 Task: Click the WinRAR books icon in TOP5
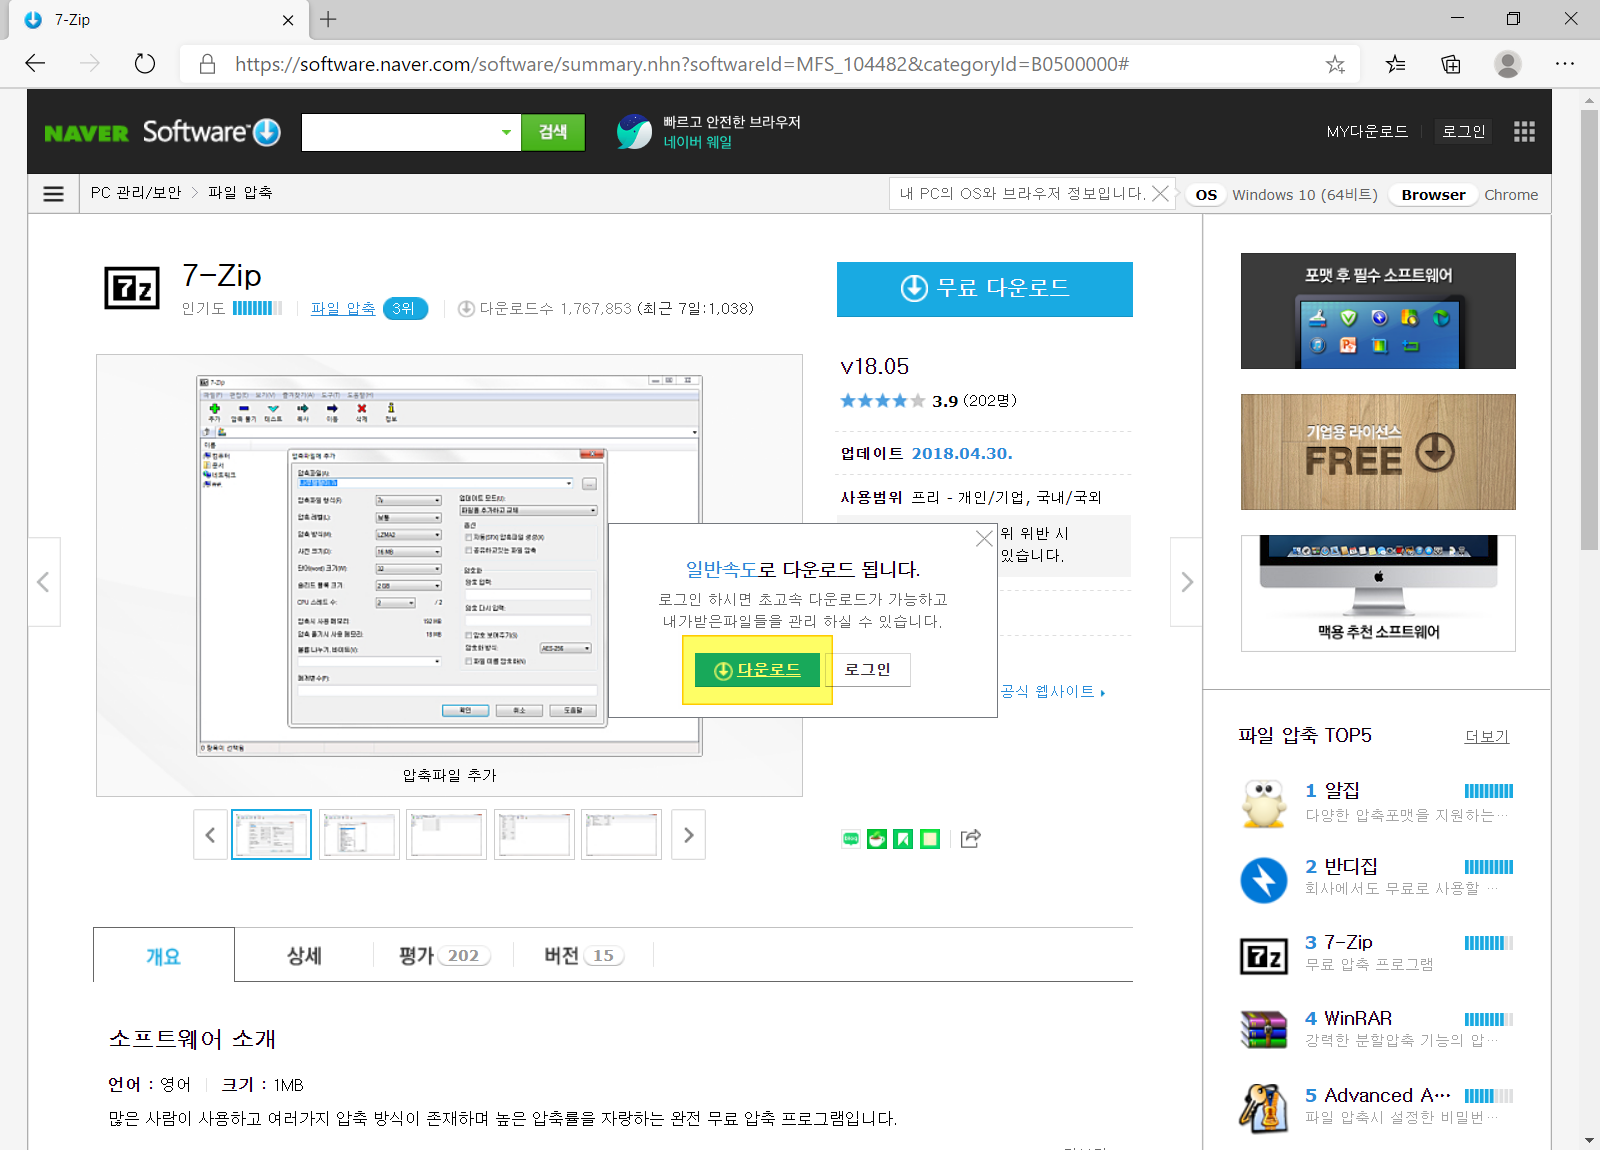pos(1264,1029)
